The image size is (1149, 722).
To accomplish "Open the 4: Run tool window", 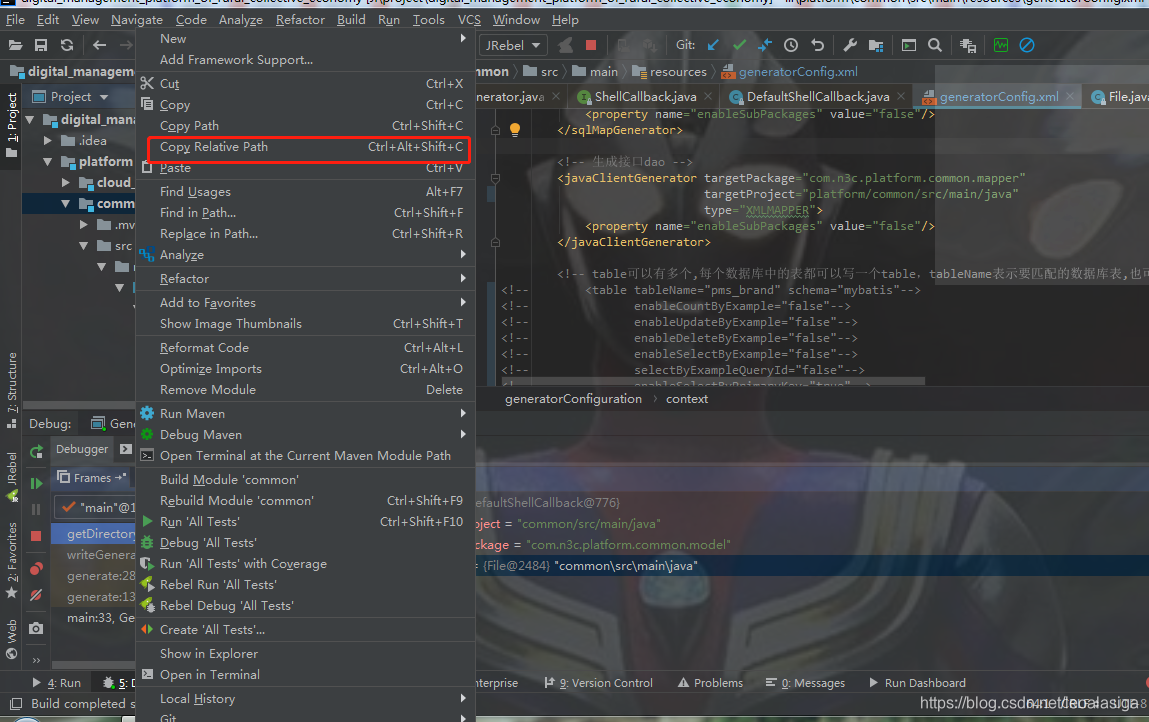I will (x=56, y=683).
